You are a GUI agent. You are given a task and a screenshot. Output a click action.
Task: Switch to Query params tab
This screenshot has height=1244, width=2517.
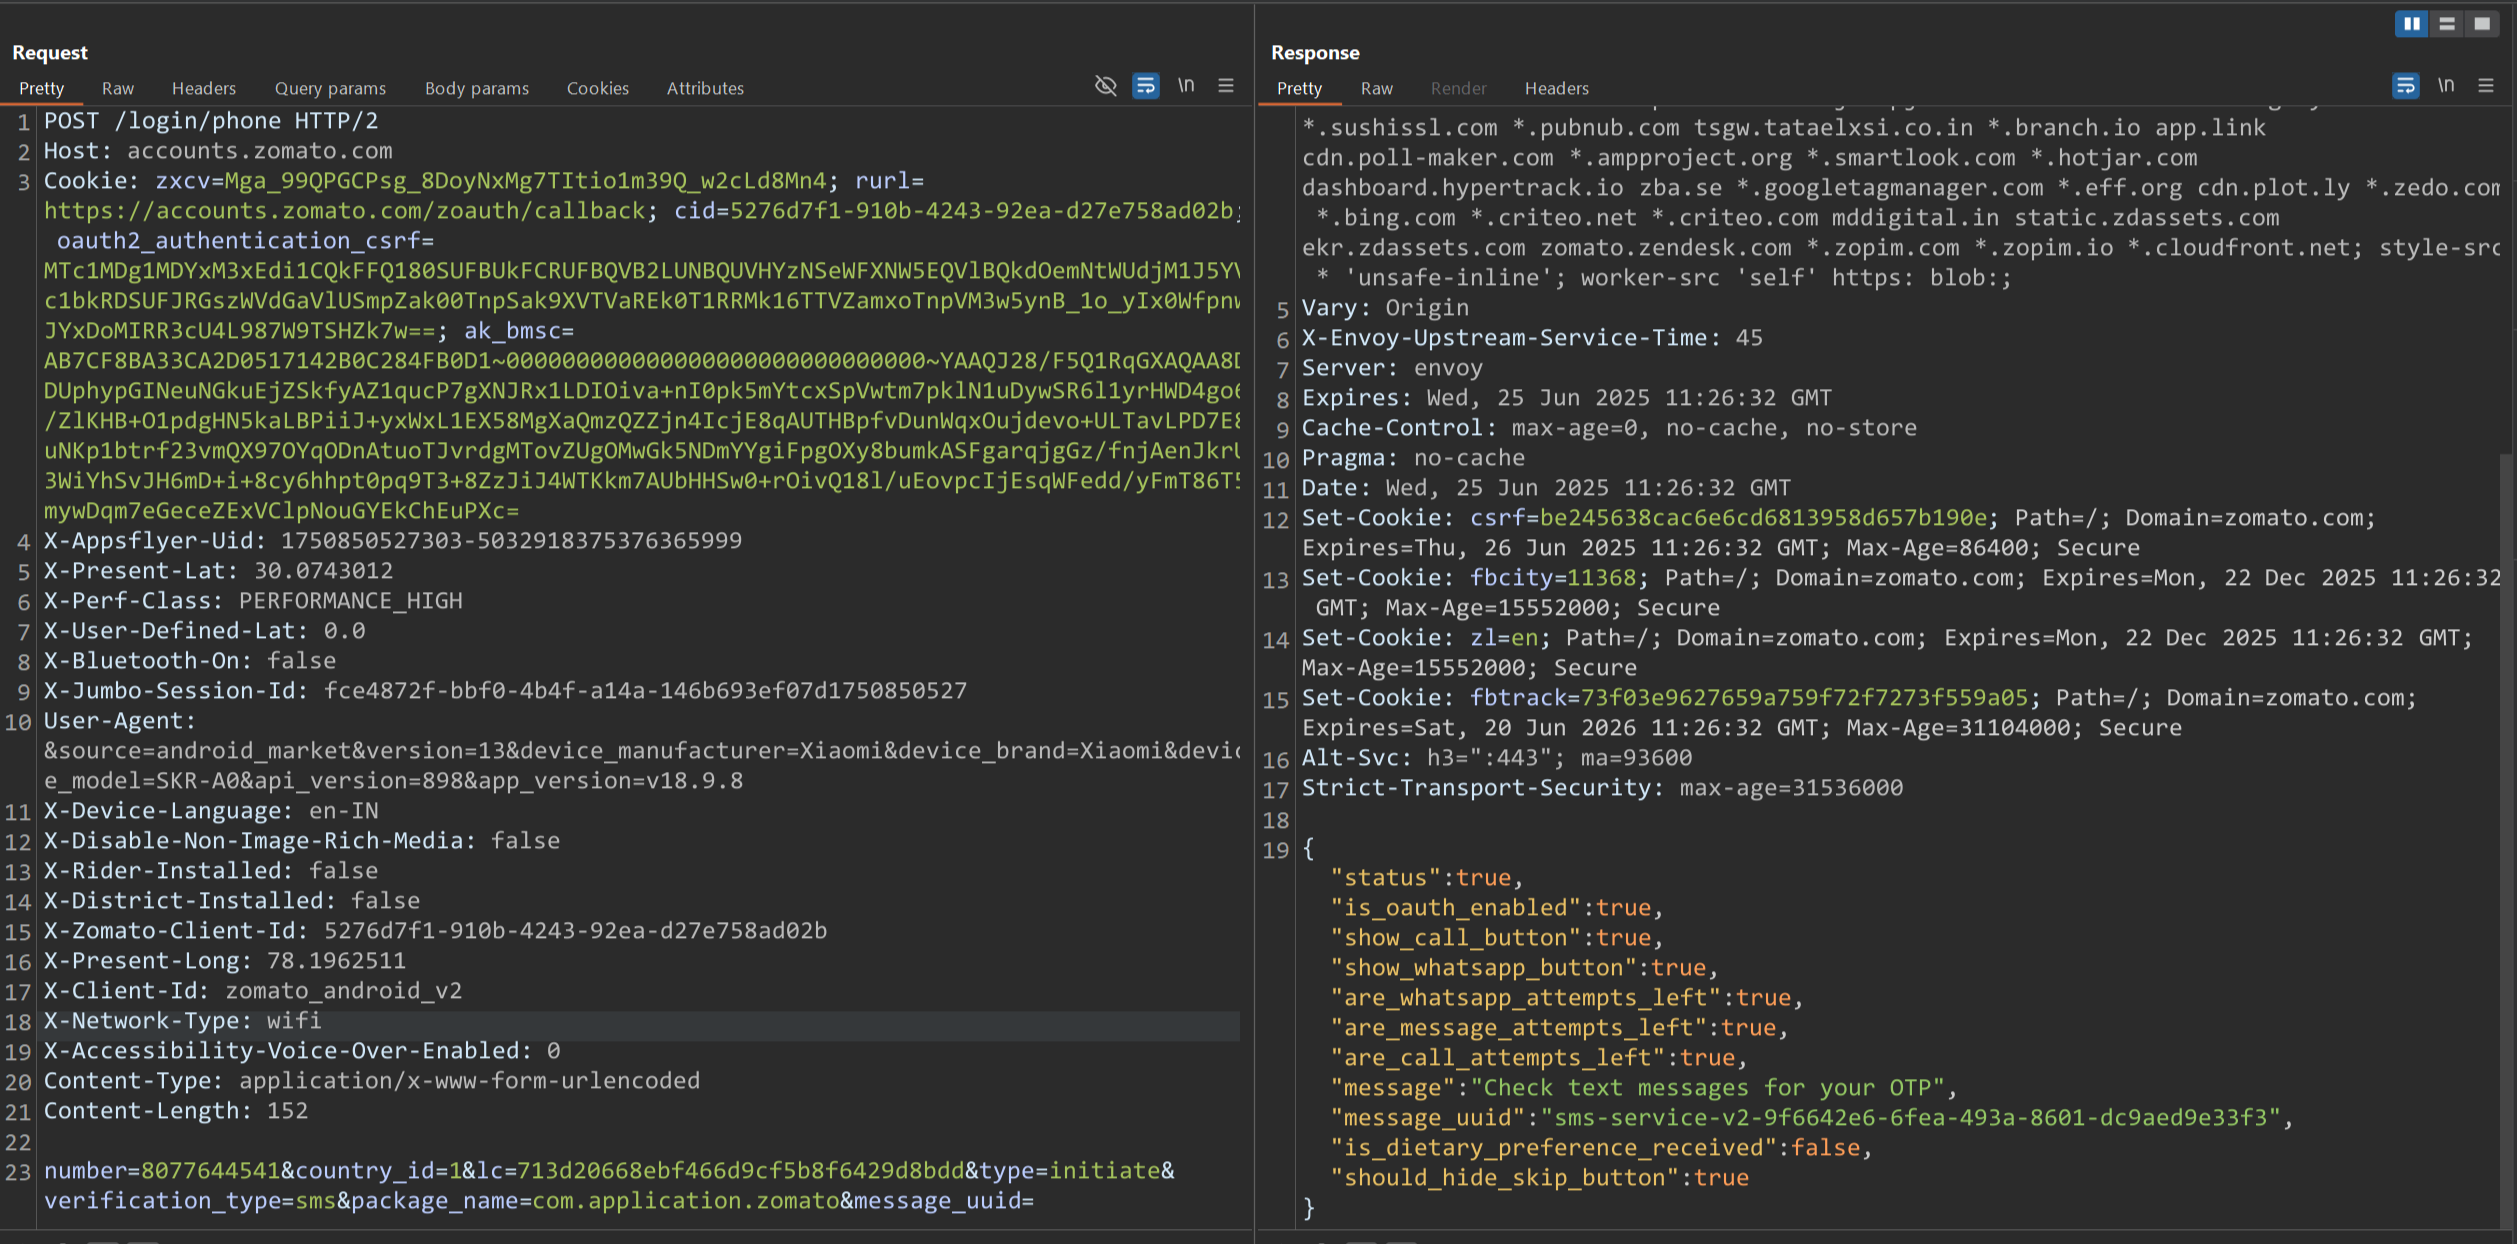click(x=330, y=88)
